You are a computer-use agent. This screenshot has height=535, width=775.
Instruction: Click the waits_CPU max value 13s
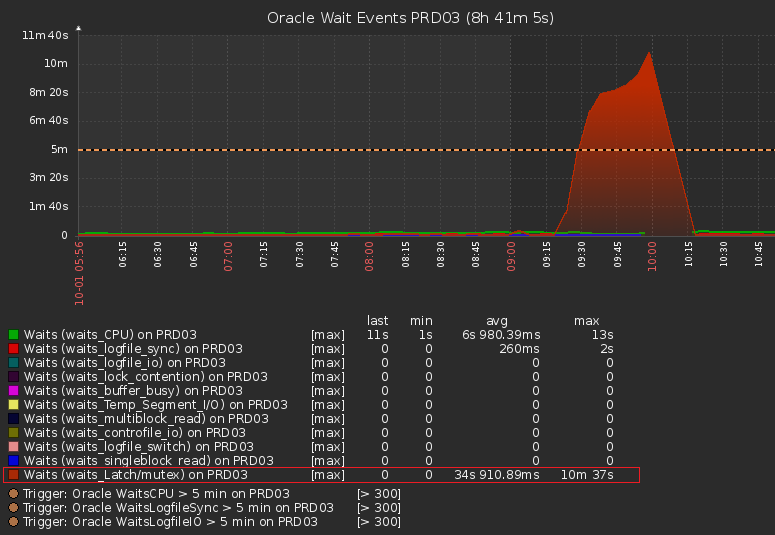(603, 335)
